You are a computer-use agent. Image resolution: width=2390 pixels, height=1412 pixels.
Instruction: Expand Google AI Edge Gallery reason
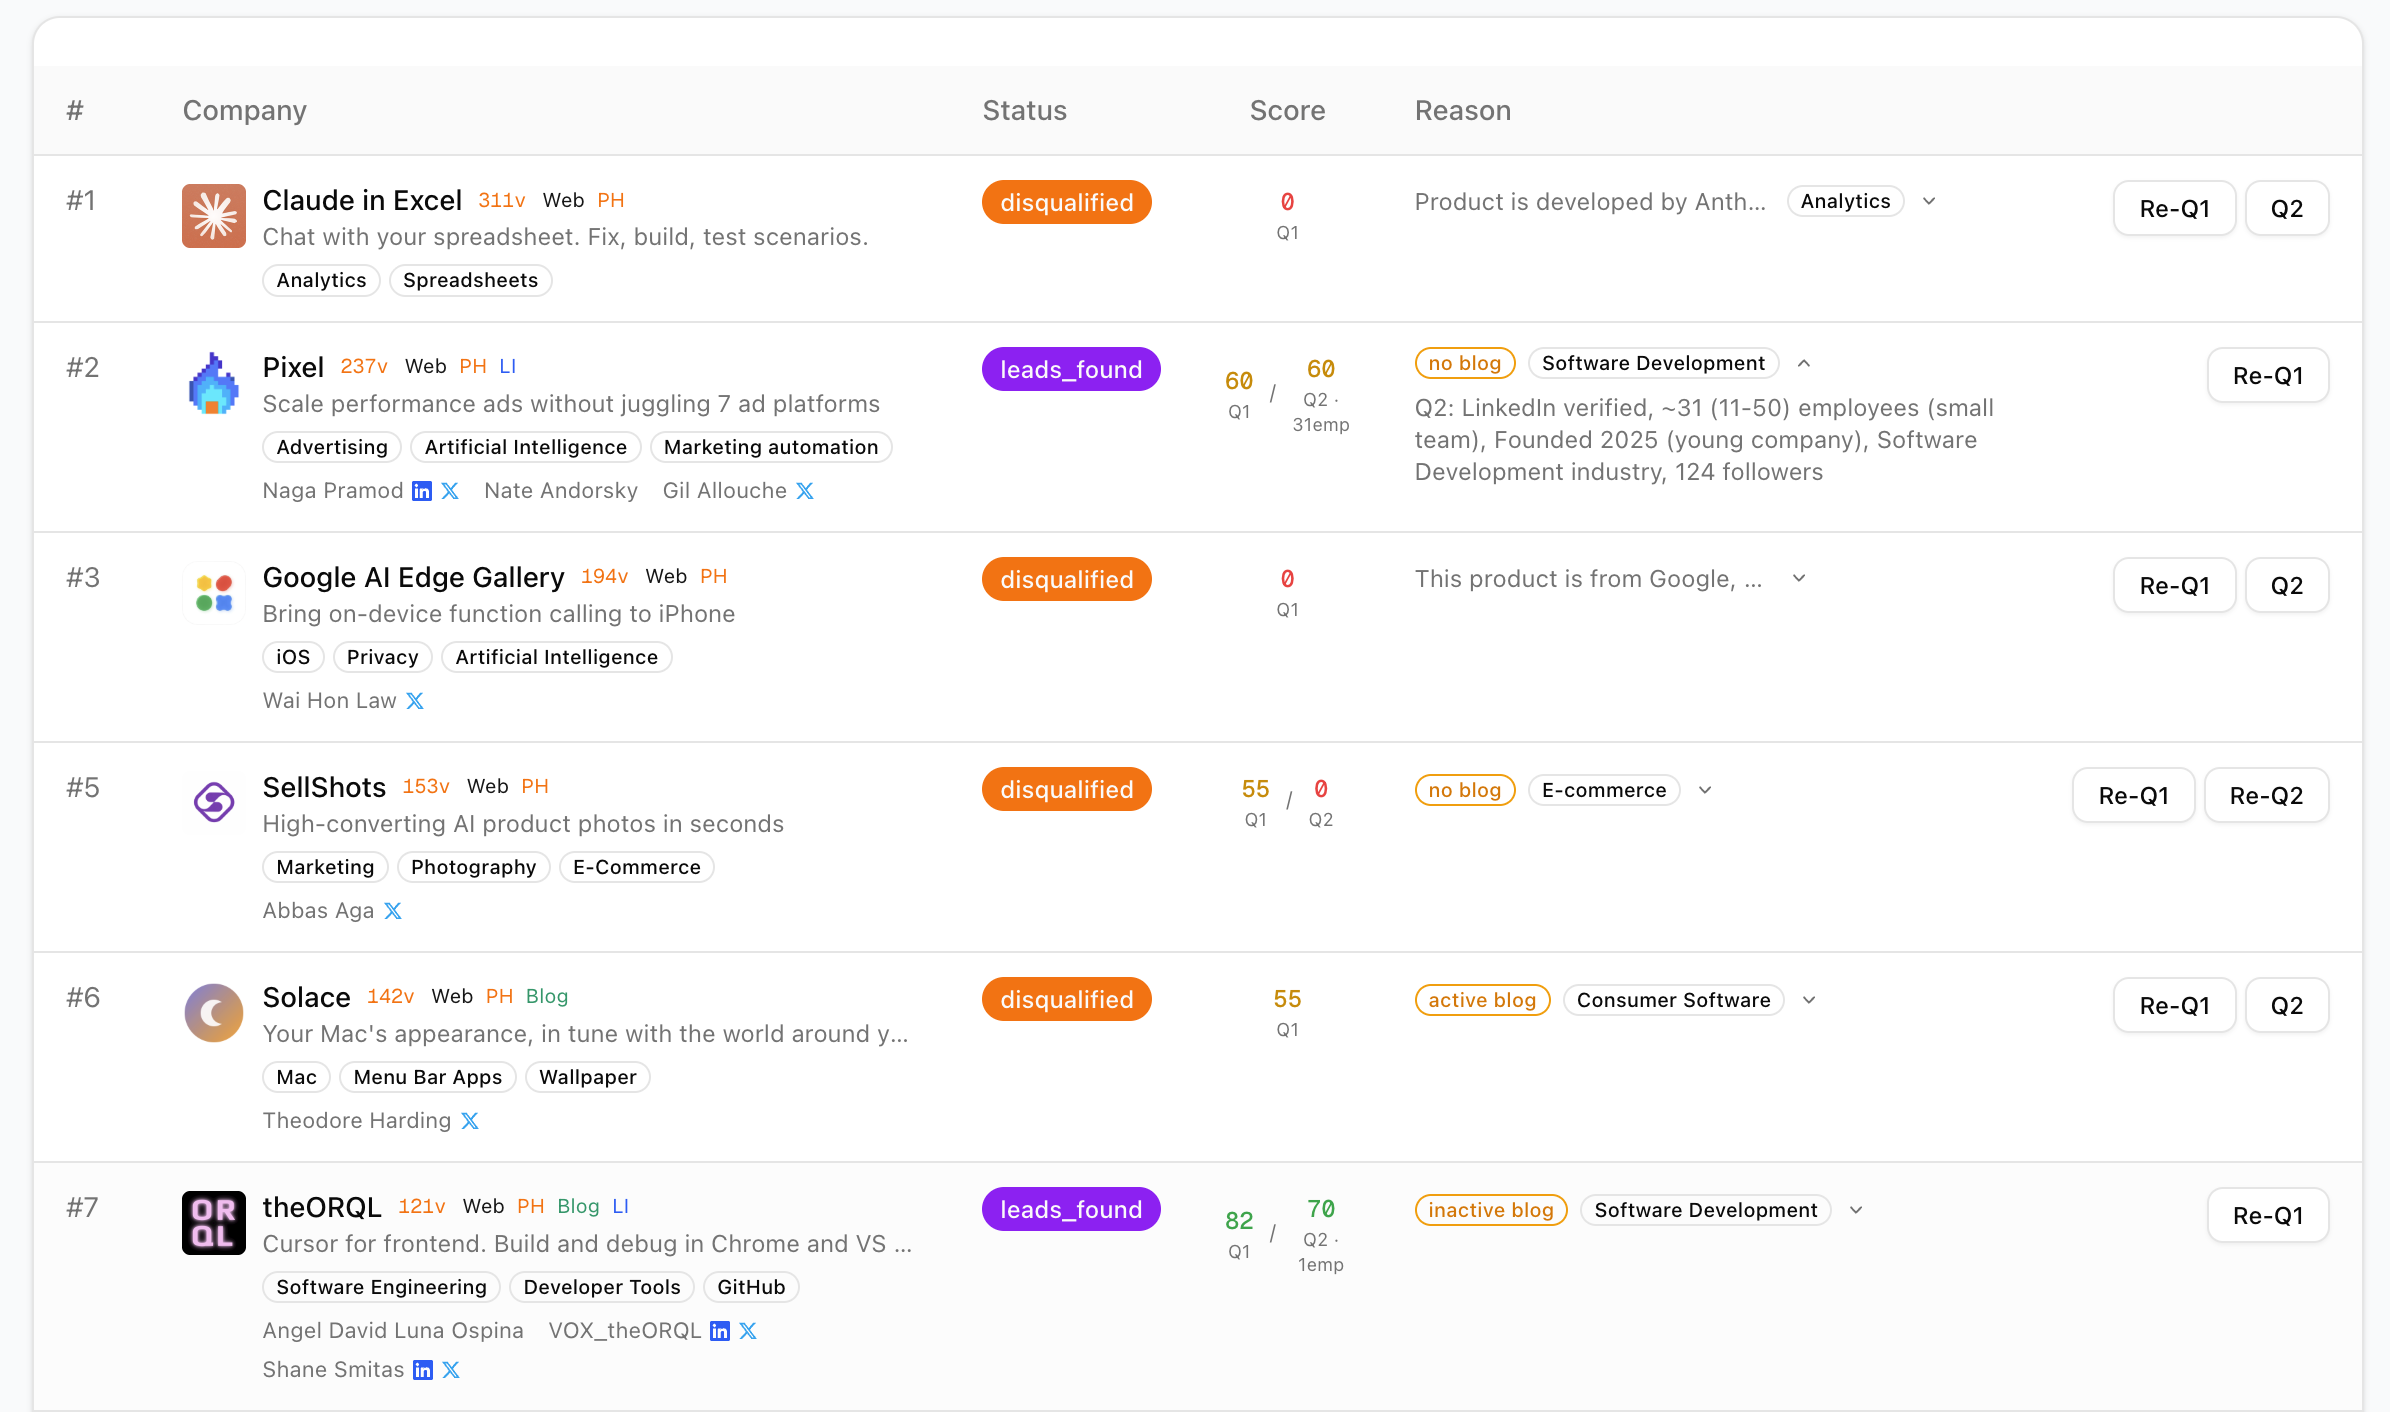click(x=1799, y=578)
